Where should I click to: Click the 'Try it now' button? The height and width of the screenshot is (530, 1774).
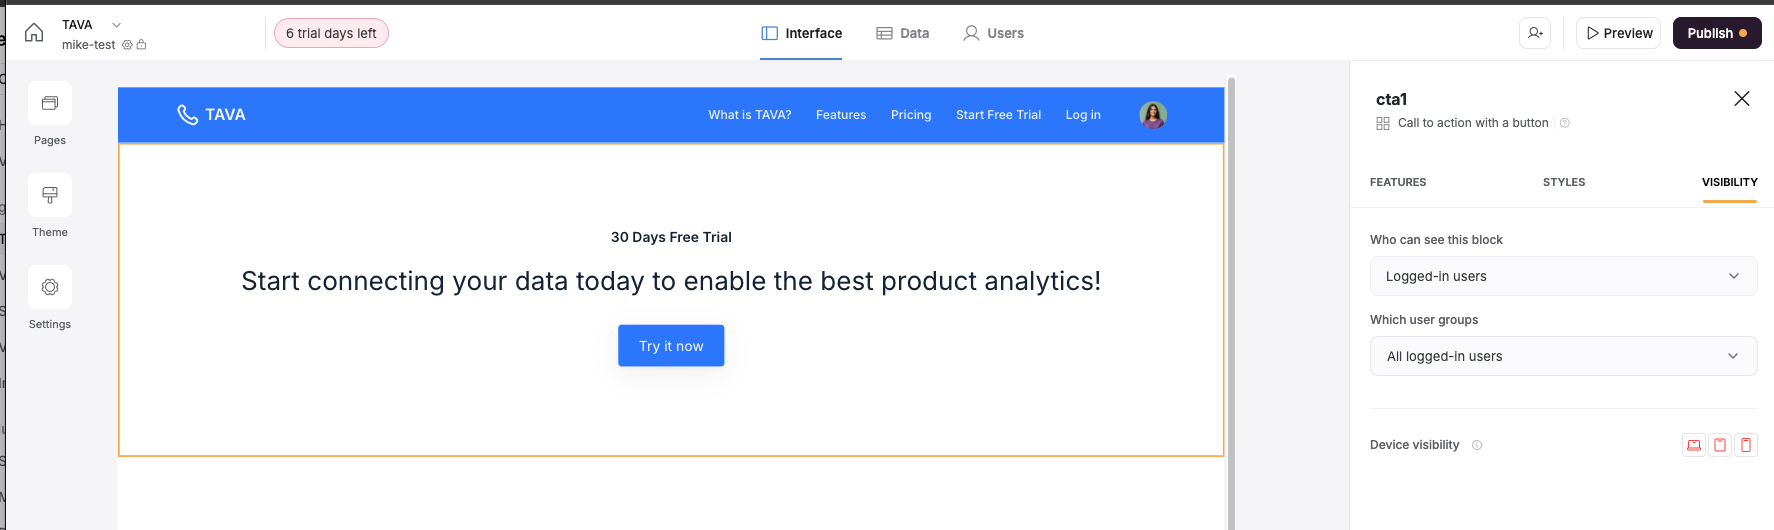pyautogui.click(x=671, y=346)
